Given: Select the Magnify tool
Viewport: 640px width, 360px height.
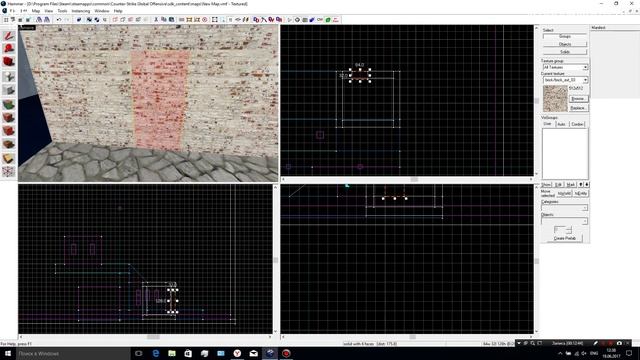Looking at the screenshot, I should [x=9, y=49].
